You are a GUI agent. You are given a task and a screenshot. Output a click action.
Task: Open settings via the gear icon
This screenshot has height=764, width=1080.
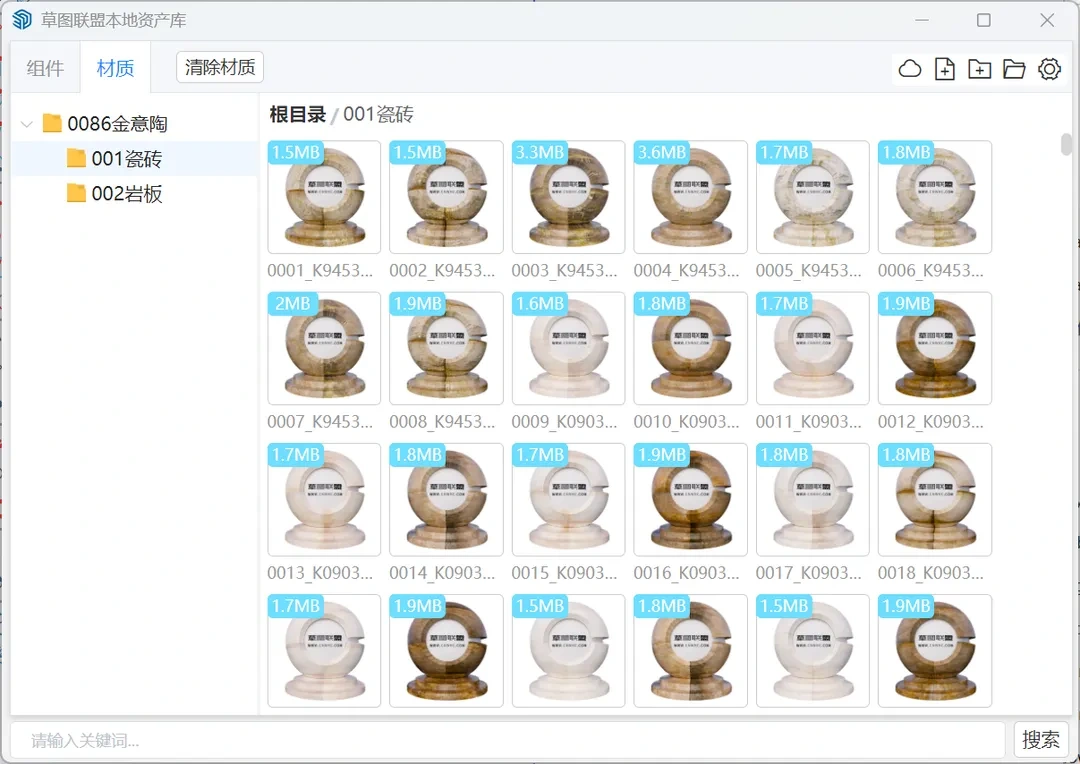coord(1049,69)
